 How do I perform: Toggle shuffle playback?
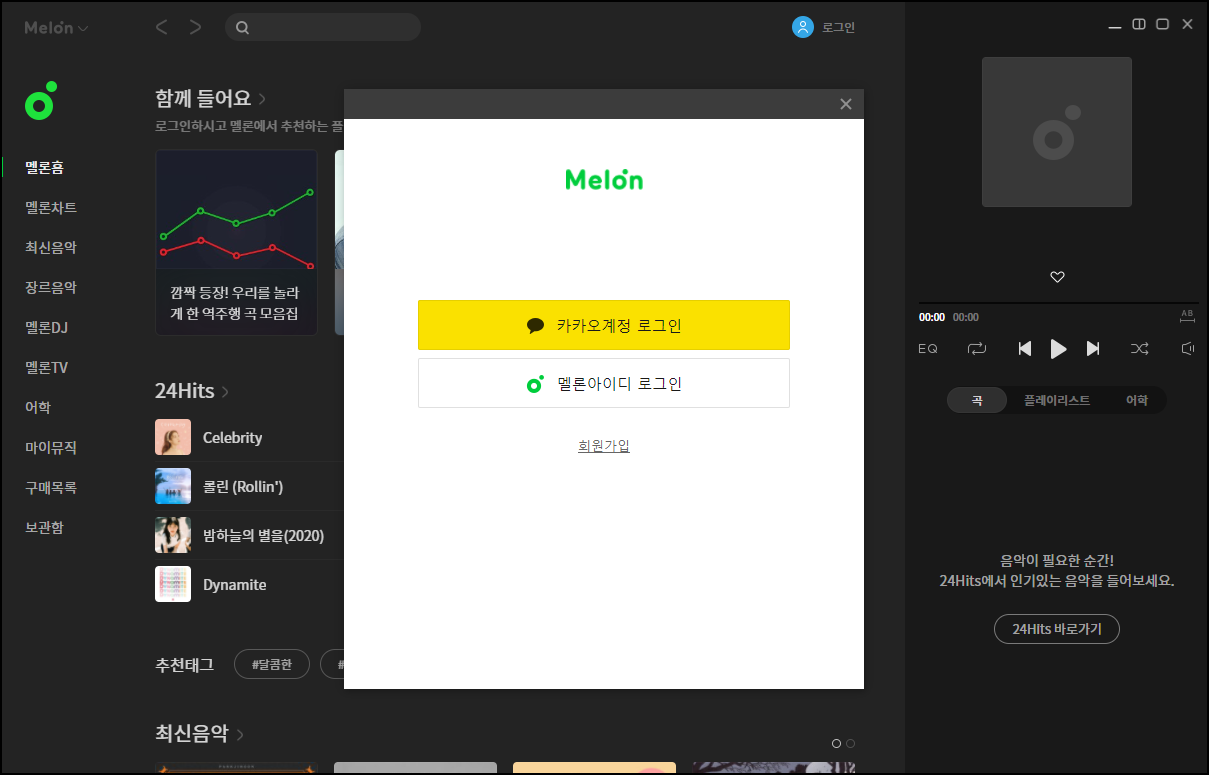(x=1139, y=349)
